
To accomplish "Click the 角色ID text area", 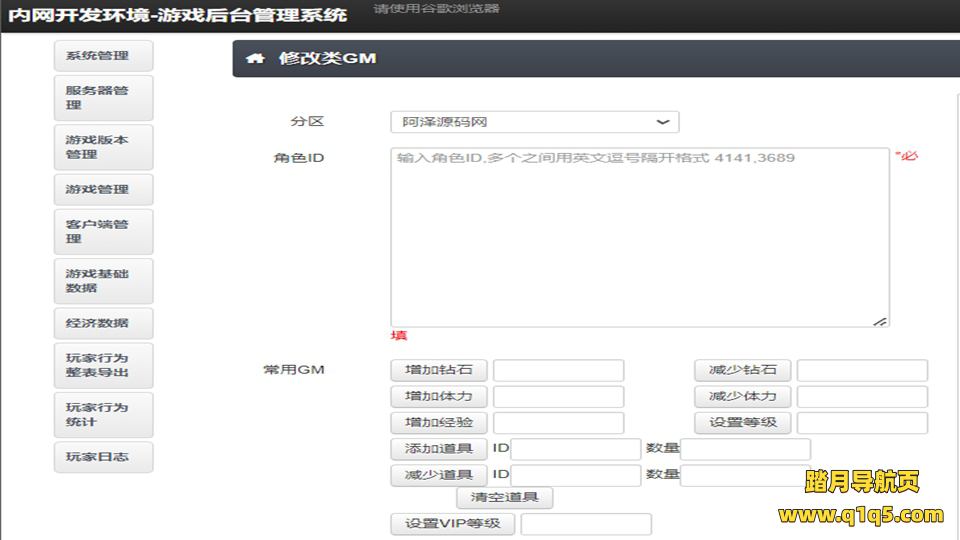I will click(x=639, y=237).
